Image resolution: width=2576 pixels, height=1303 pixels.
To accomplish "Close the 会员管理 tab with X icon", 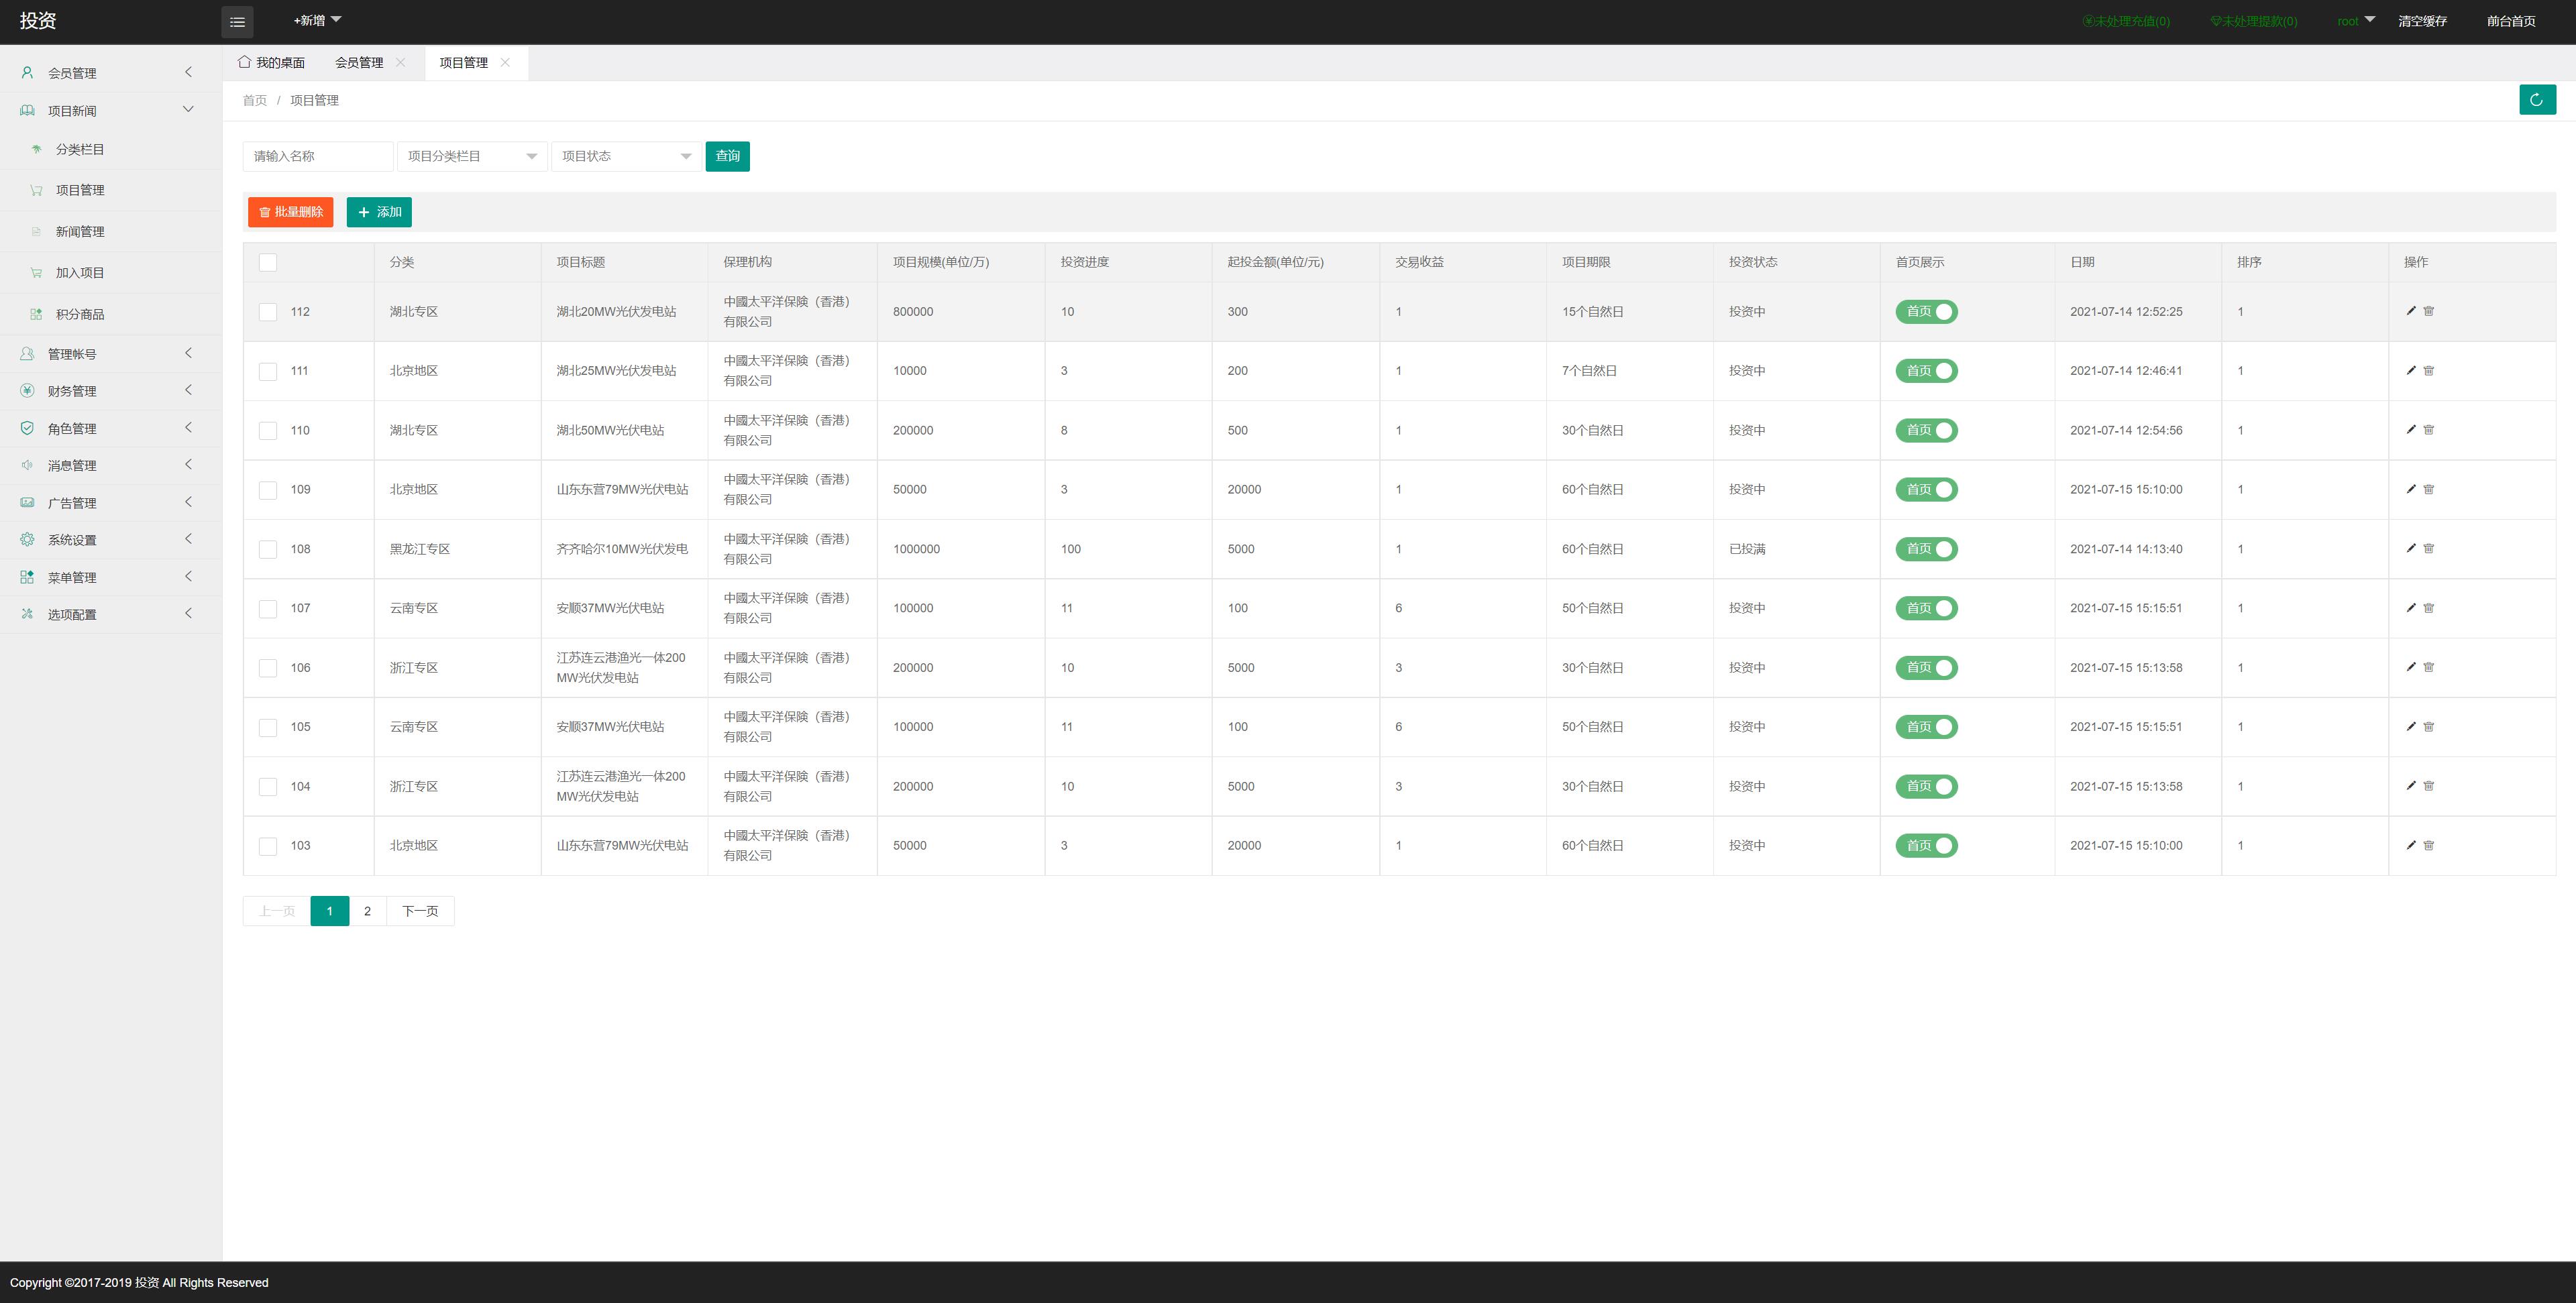I will [x=401, y=62].
